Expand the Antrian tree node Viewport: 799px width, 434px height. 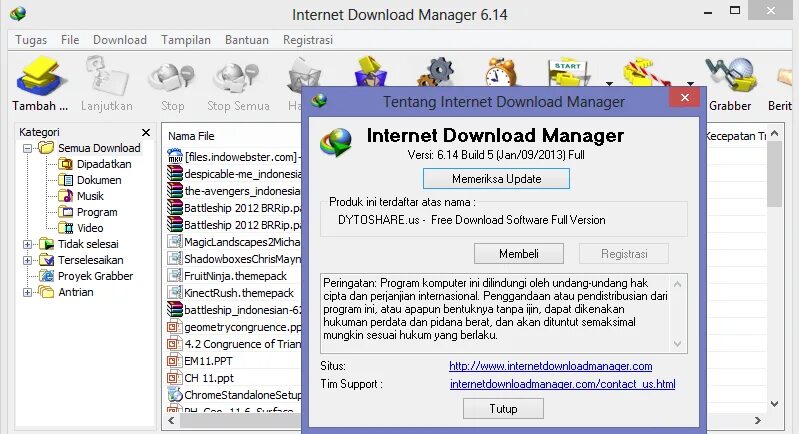tap(28, 292)
